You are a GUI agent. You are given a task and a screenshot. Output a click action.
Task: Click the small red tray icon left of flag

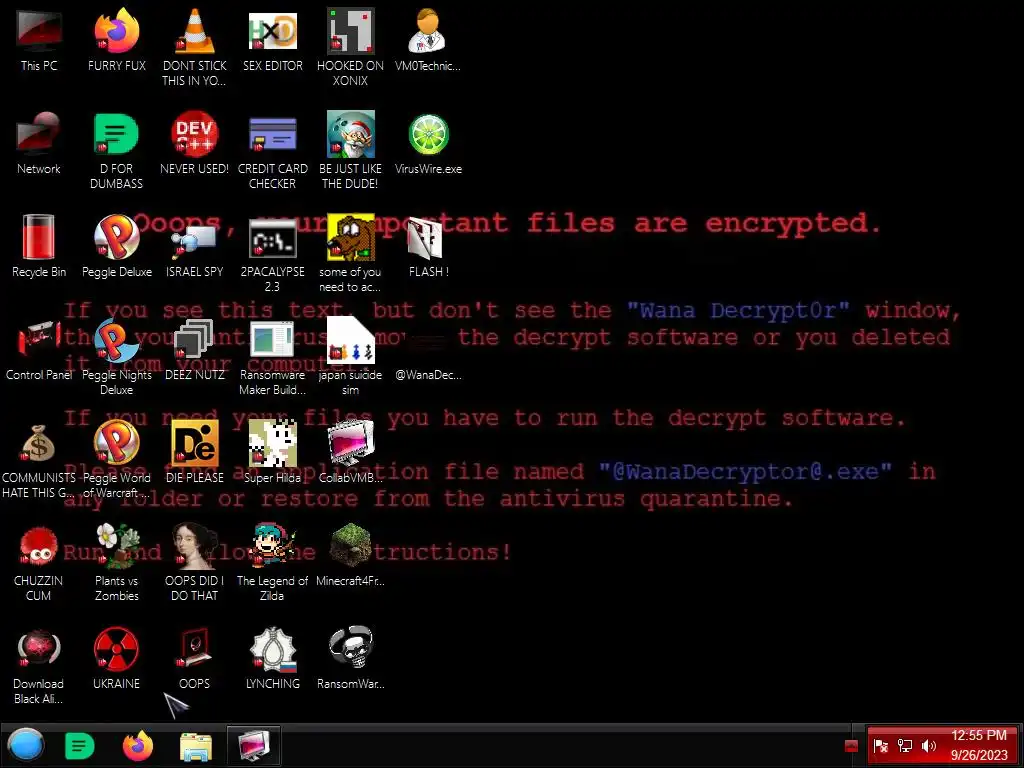point(851,746)
